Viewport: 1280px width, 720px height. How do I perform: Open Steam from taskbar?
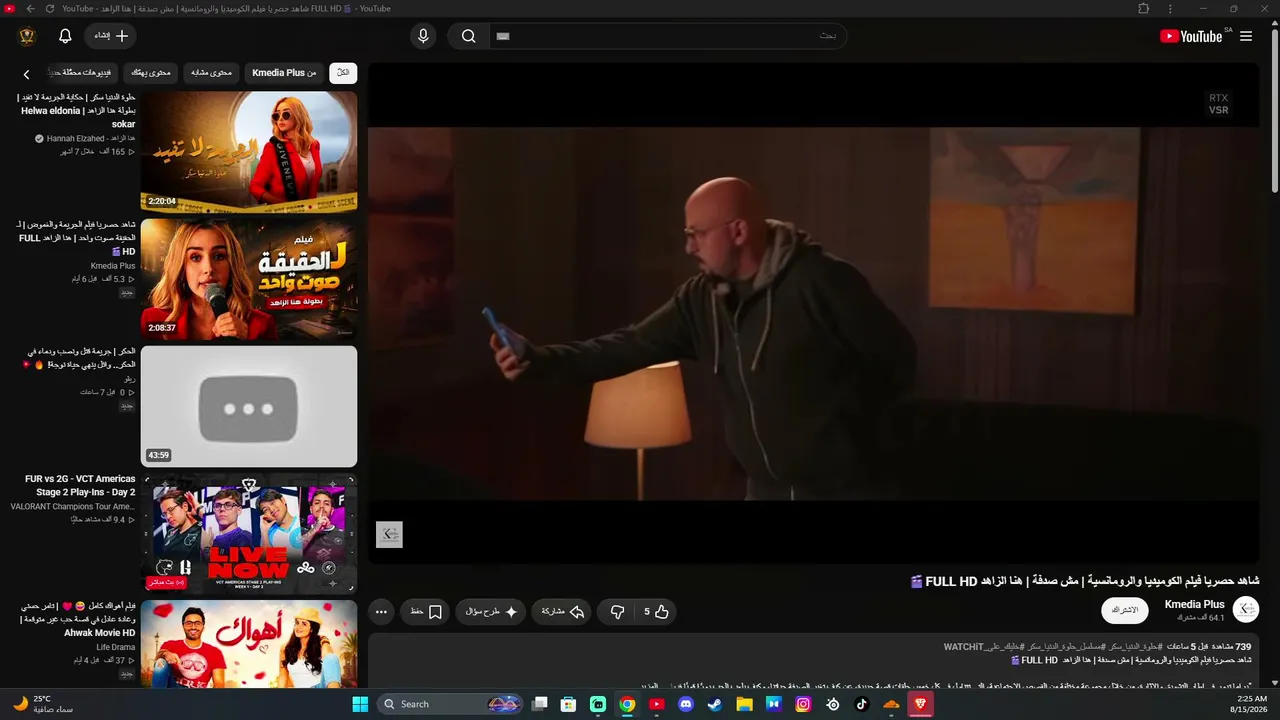tap(715, 704)
